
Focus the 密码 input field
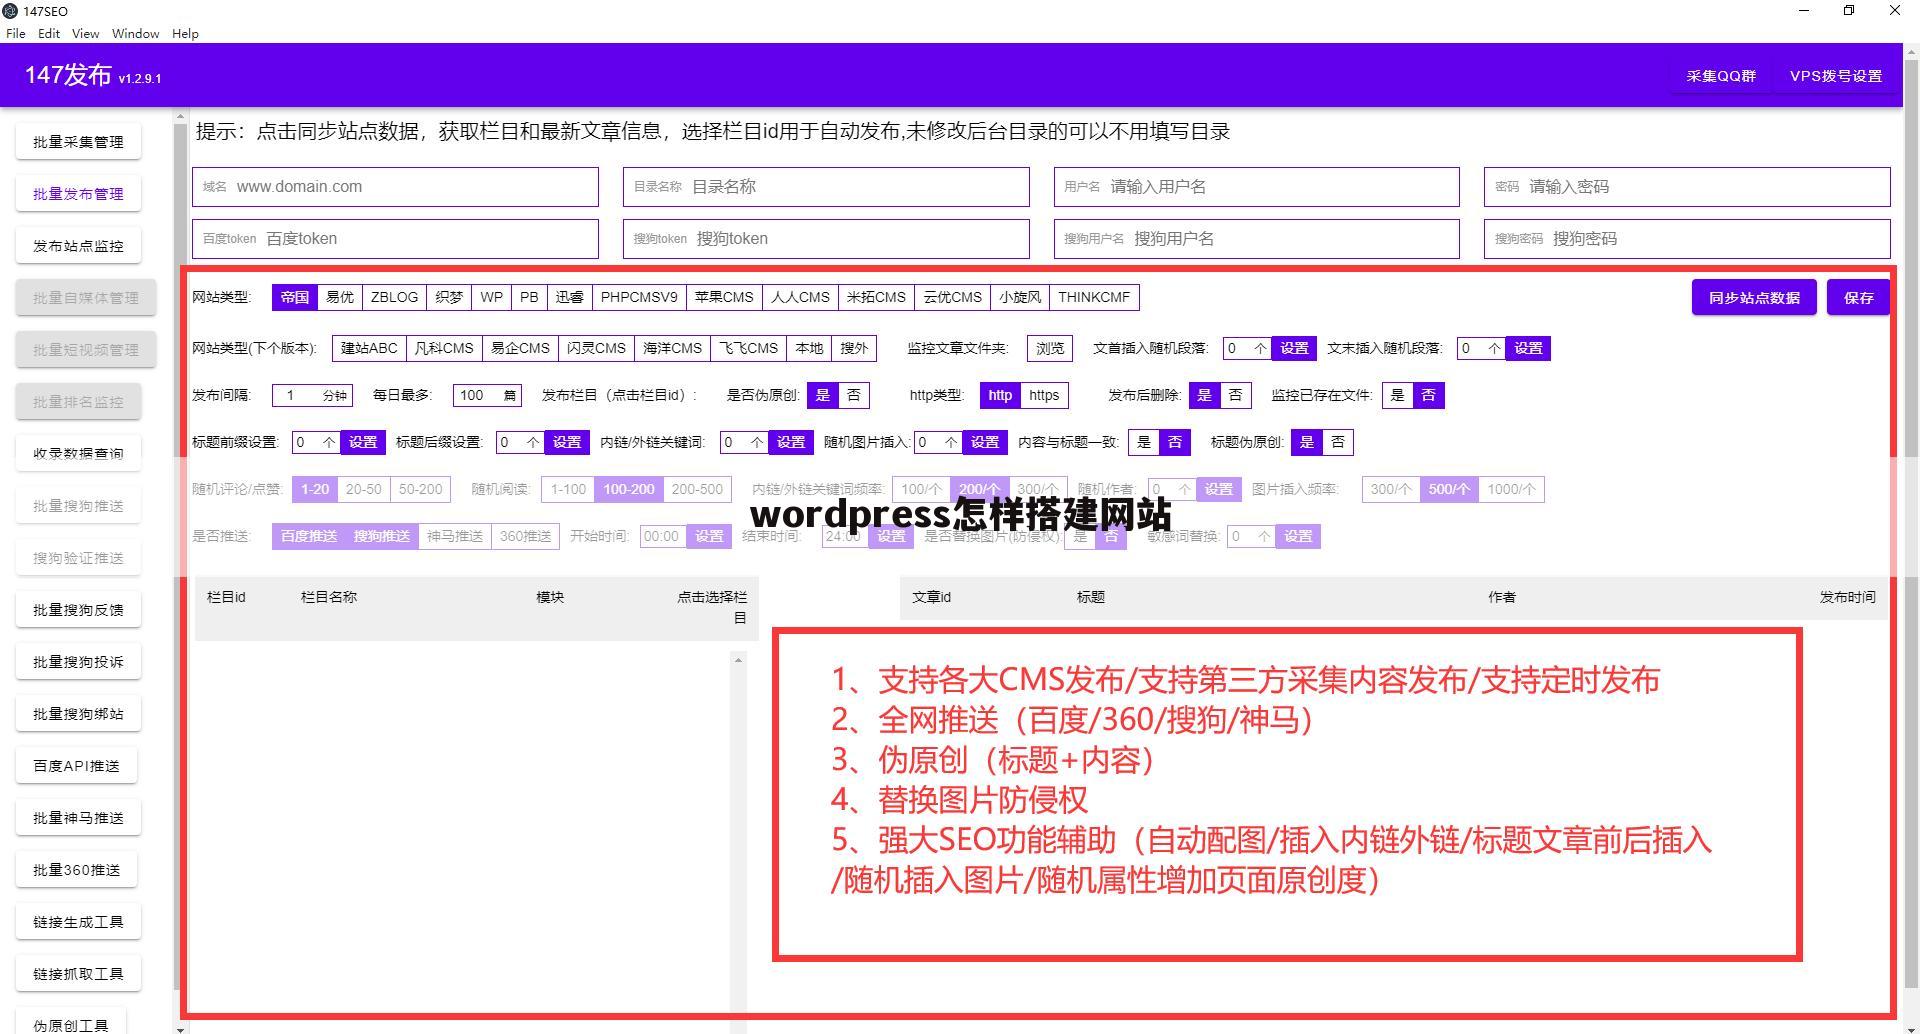1687,187
